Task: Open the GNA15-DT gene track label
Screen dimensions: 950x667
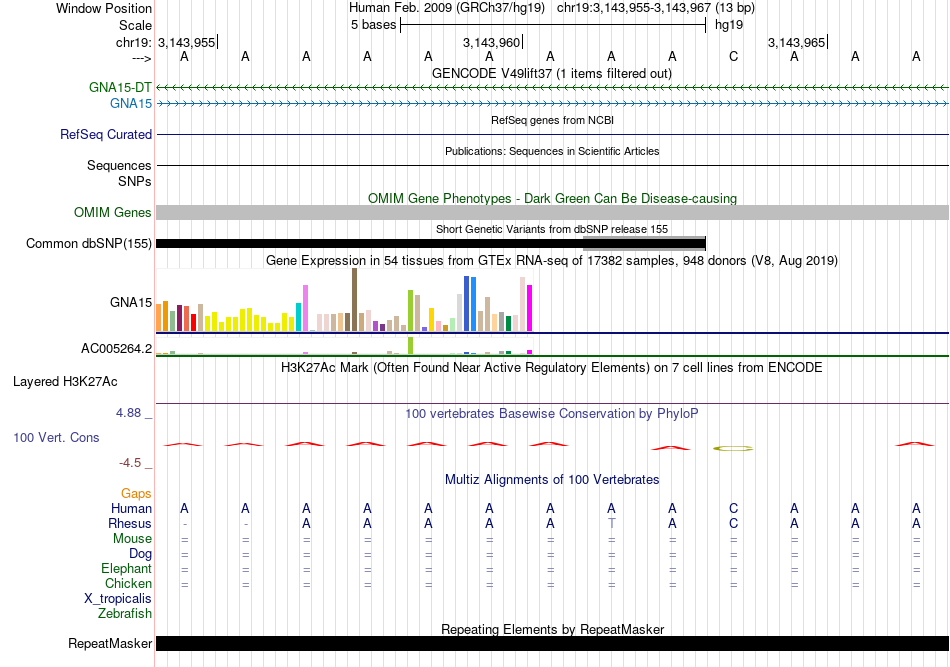Action: 120,87
